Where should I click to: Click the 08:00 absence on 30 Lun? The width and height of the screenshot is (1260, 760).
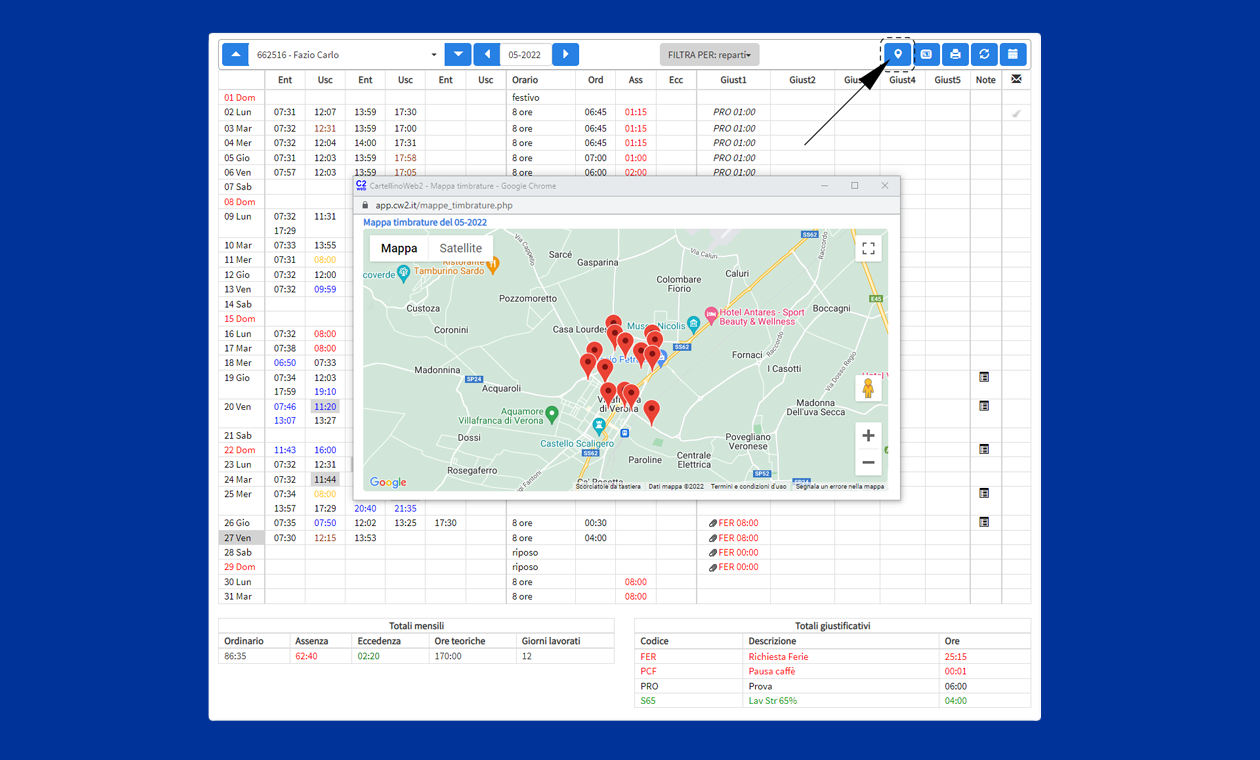point(636,582)
